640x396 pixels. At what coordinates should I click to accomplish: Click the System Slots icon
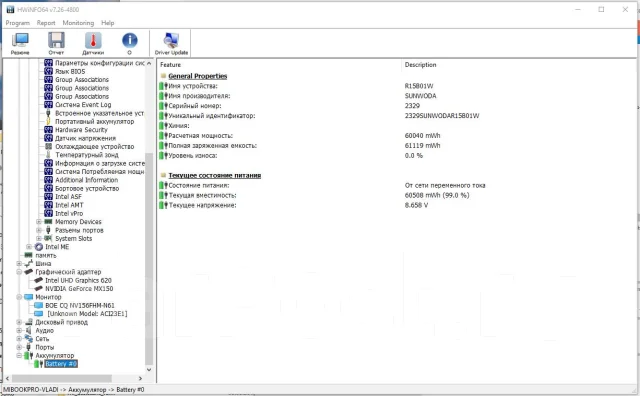tap(49, 238)
